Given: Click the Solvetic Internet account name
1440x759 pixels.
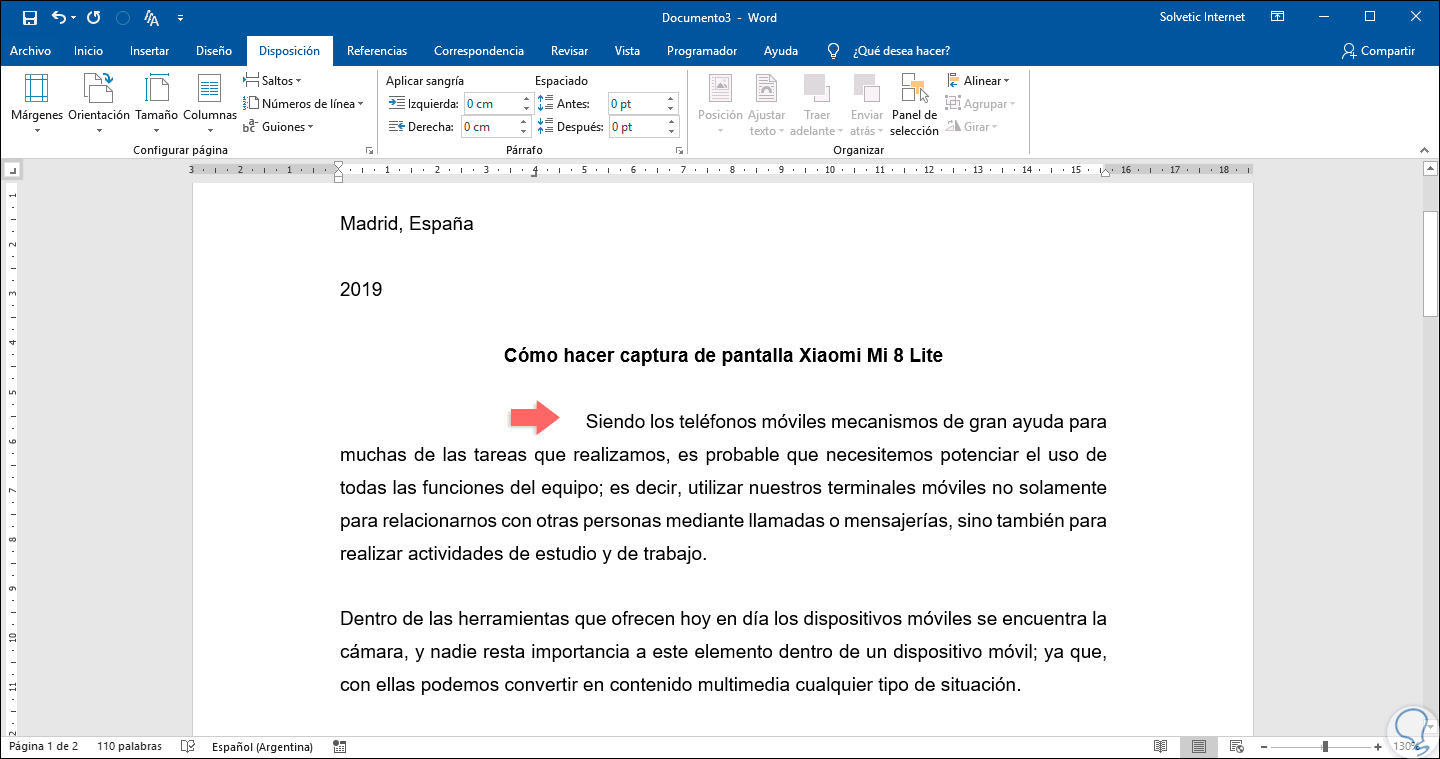Looking at the screenshot, I should [x=1203, y=17].
